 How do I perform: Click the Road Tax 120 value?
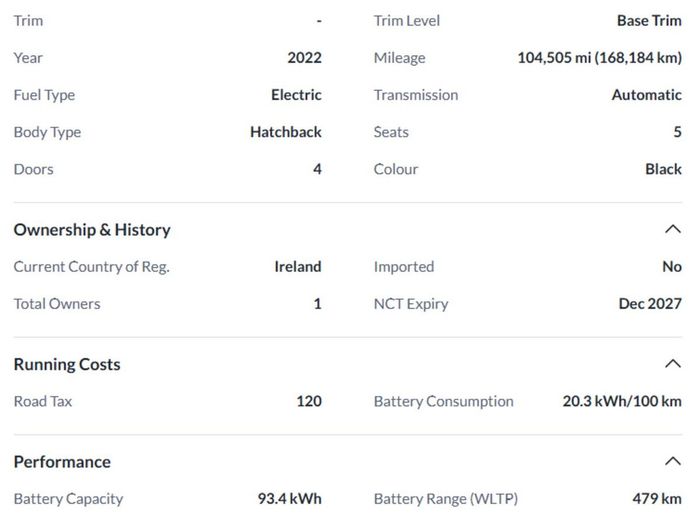point(309,401)
